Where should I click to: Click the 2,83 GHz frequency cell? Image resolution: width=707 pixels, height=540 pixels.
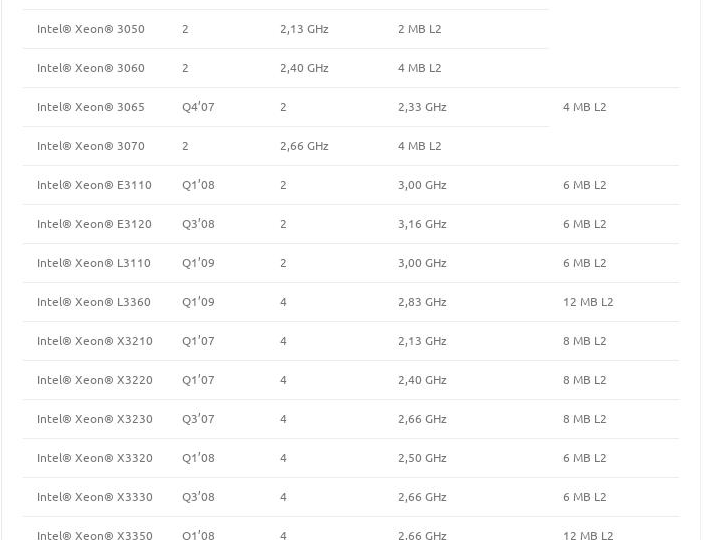(x=422, y=302)
